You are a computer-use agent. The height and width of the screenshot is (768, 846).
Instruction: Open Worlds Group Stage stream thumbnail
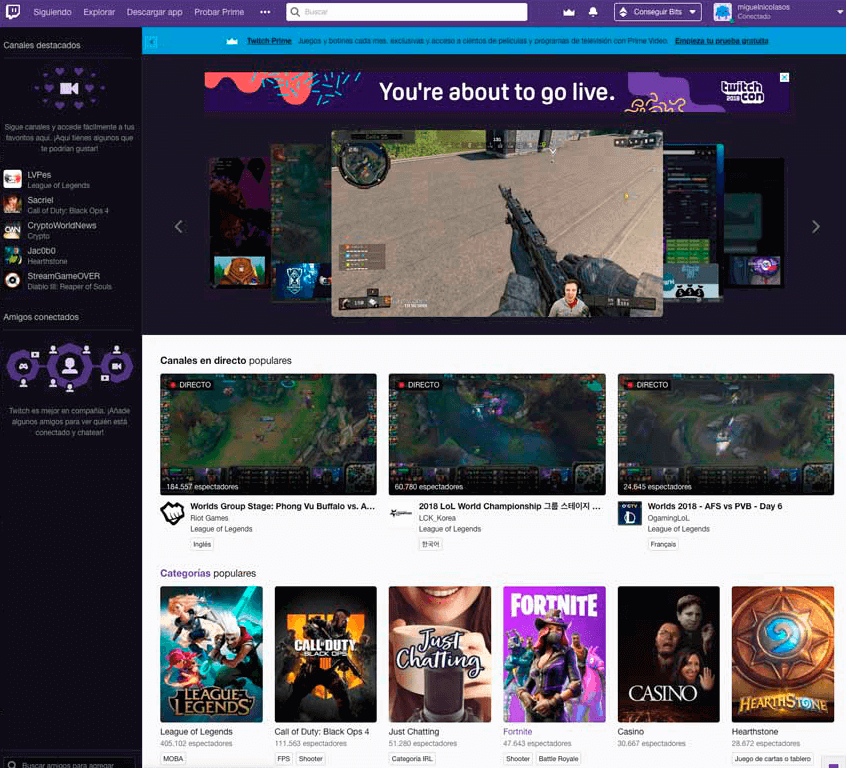(268, 434)
